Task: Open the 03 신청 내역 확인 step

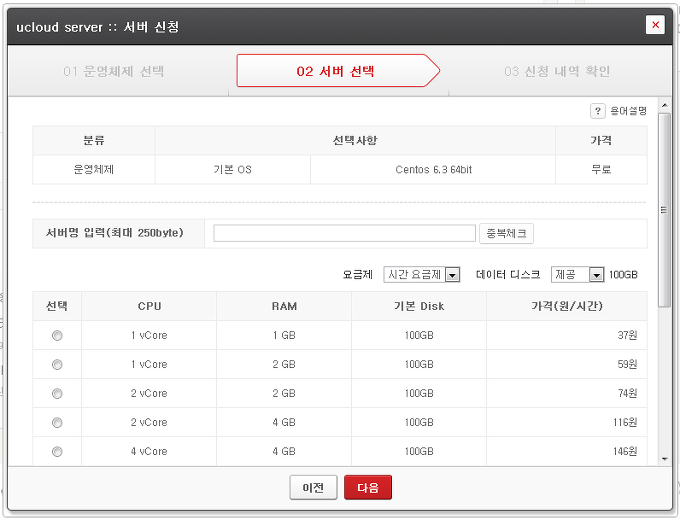Action: [x=557, y=71]
